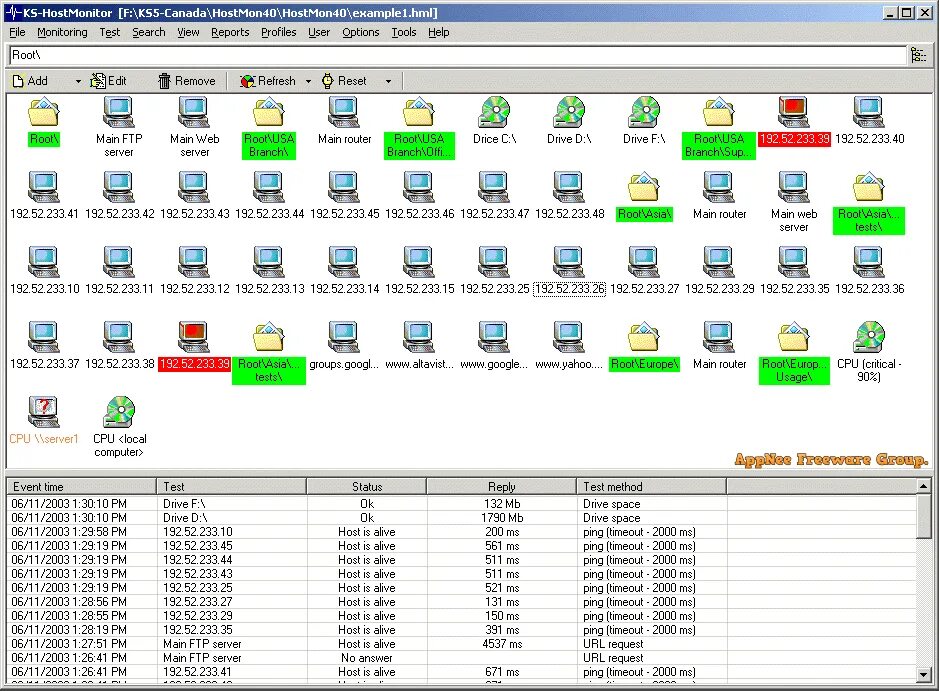Select the 192.52.233.45 computer icon
This screenshot has height=691, width=939.
pyautogui.click(x=344, y=188)
